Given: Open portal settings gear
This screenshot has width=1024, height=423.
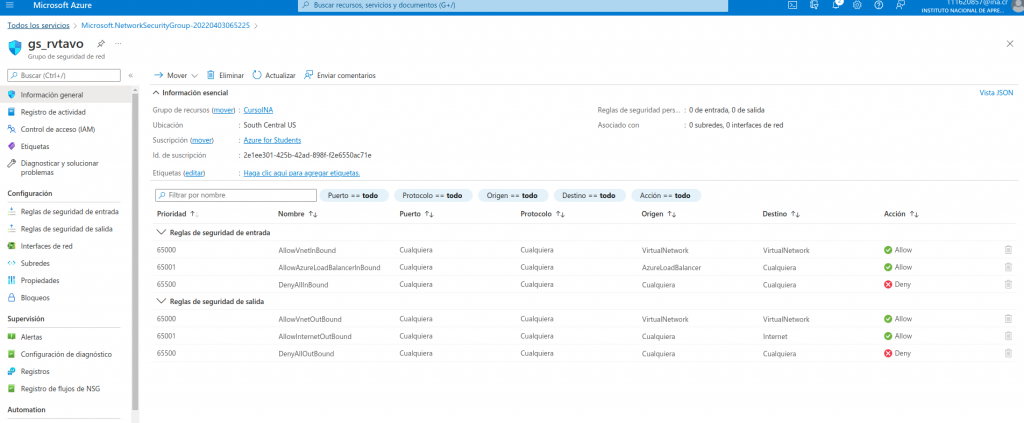Looking at the screenshot, I should (x=857, y=5).
